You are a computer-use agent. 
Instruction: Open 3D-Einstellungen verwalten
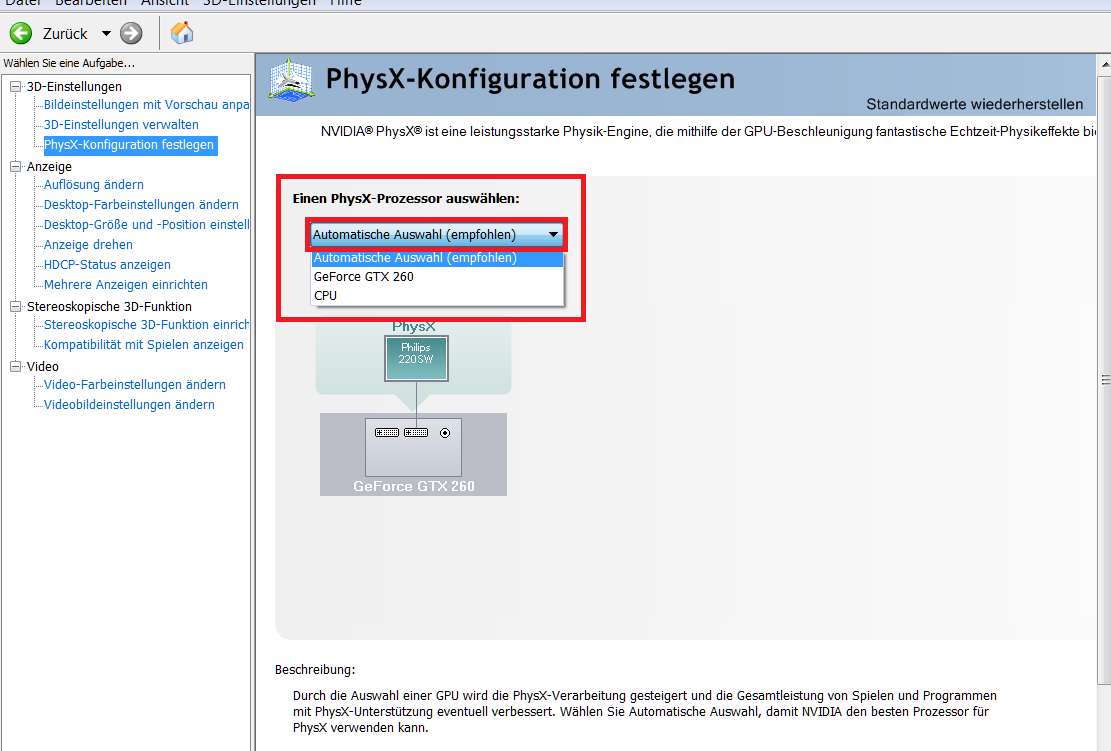[x=121, y=125]
